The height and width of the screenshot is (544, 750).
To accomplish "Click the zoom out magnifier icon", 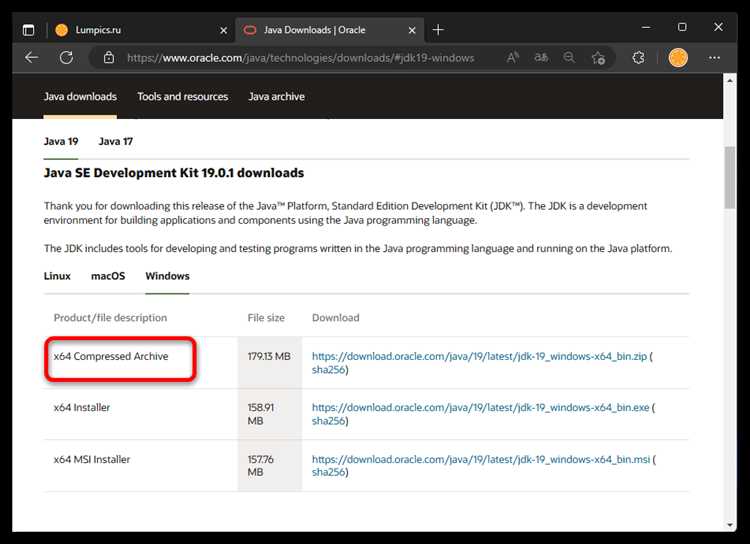I will click(x=569, y=58).
